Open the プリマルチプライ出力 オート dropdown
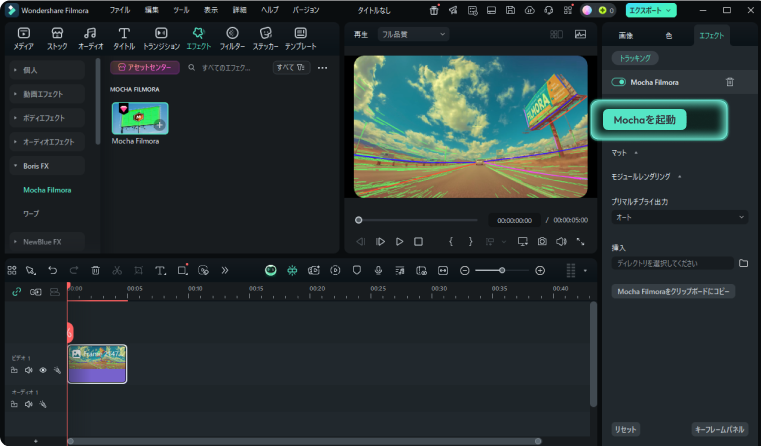The image size is (768, 447). tap(679, 217)
